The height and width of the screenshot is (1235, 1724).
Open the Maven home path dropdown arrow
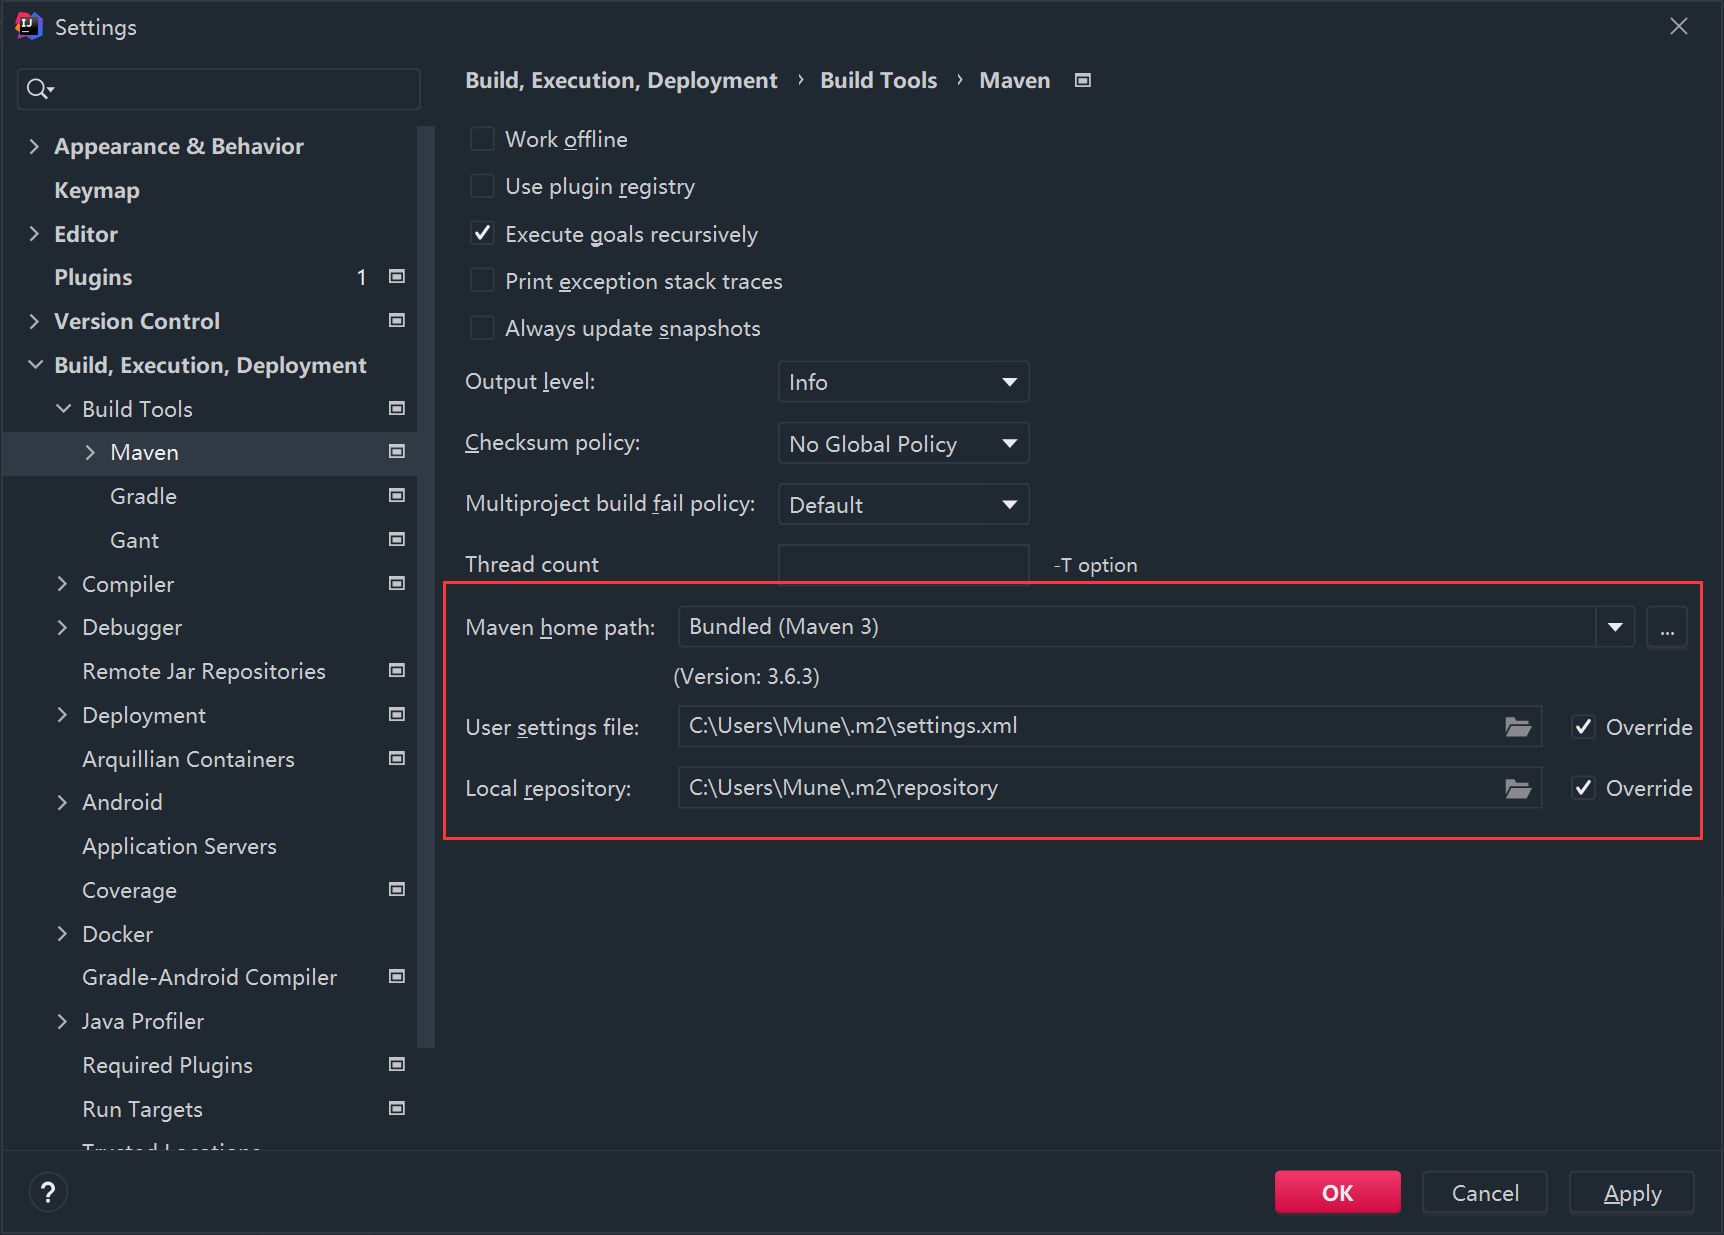(1615, 627)
